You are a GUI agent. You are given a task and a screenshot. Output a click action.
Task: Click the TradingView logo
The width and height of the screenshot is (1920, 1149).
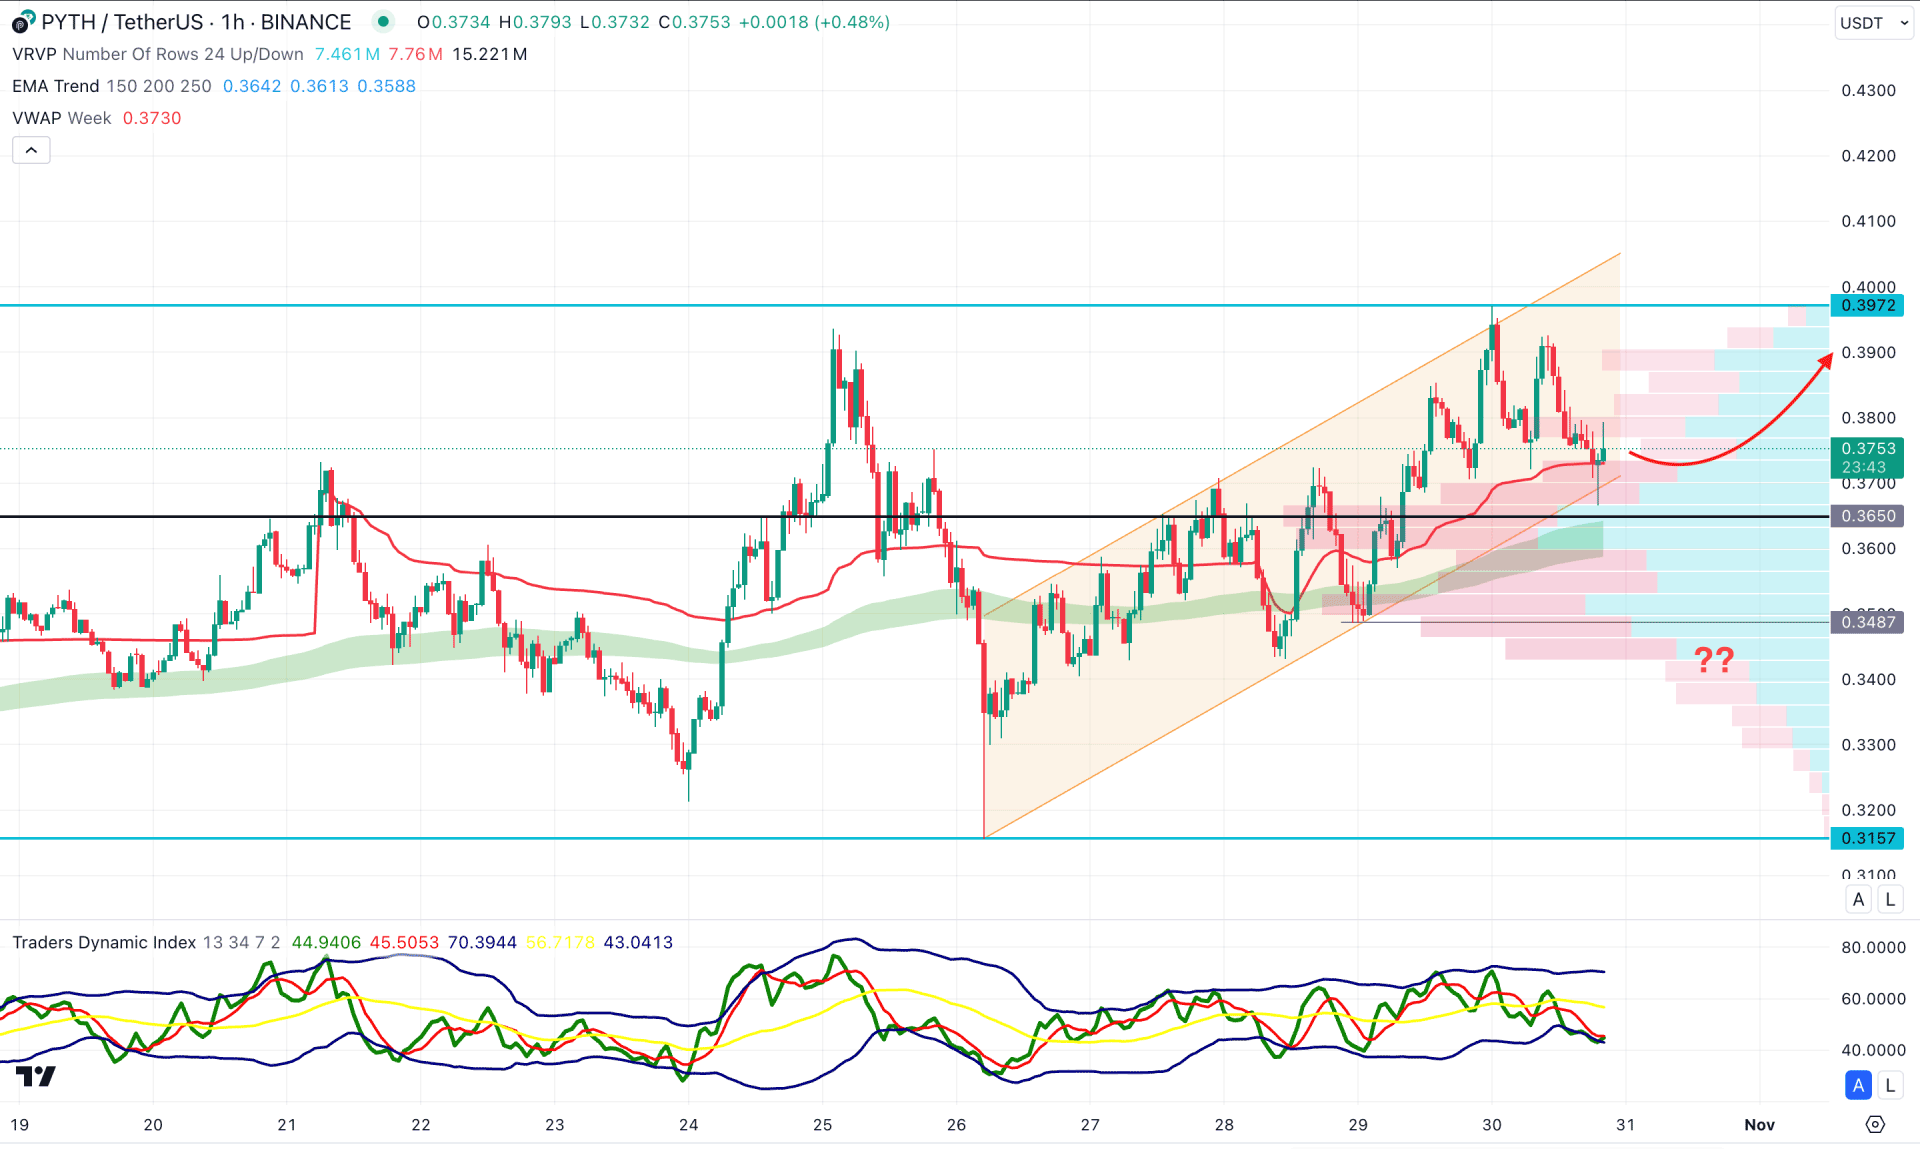36,1076
